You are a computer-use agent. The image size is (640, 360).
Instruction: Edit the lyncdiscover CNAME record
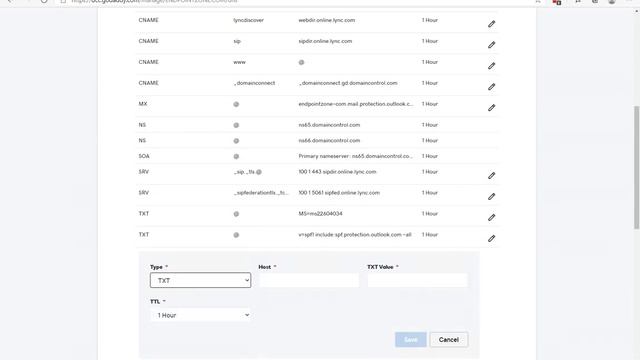click(491, 24)
